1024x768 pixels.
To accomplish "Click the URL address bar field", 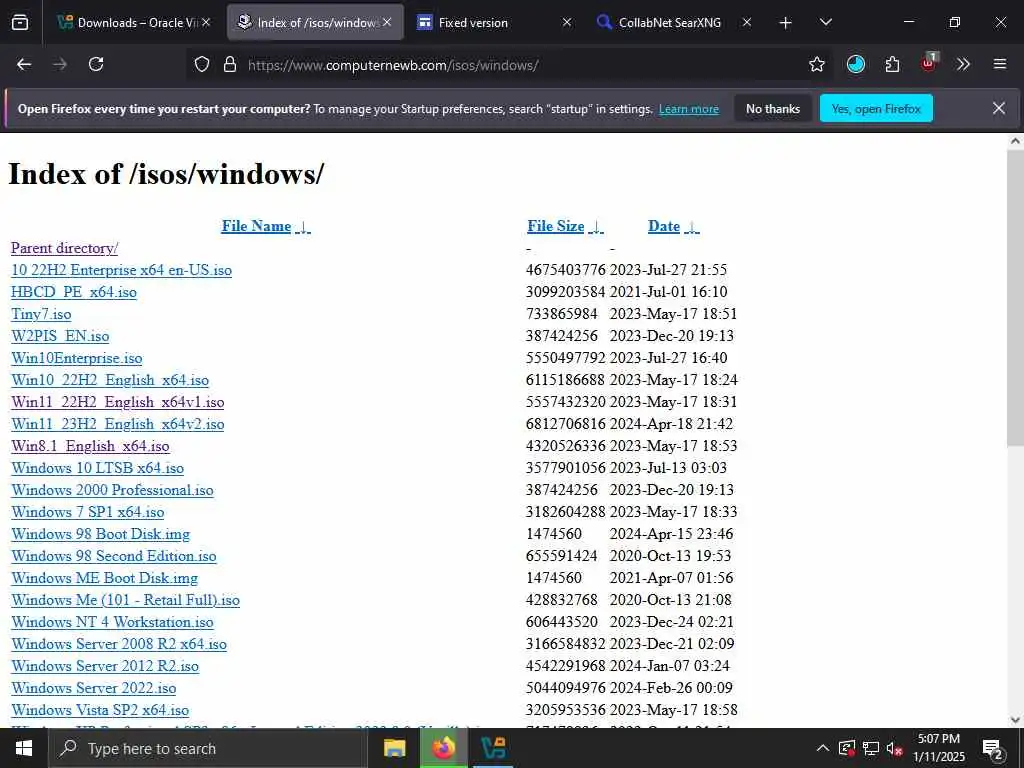I will coord(509,65).
